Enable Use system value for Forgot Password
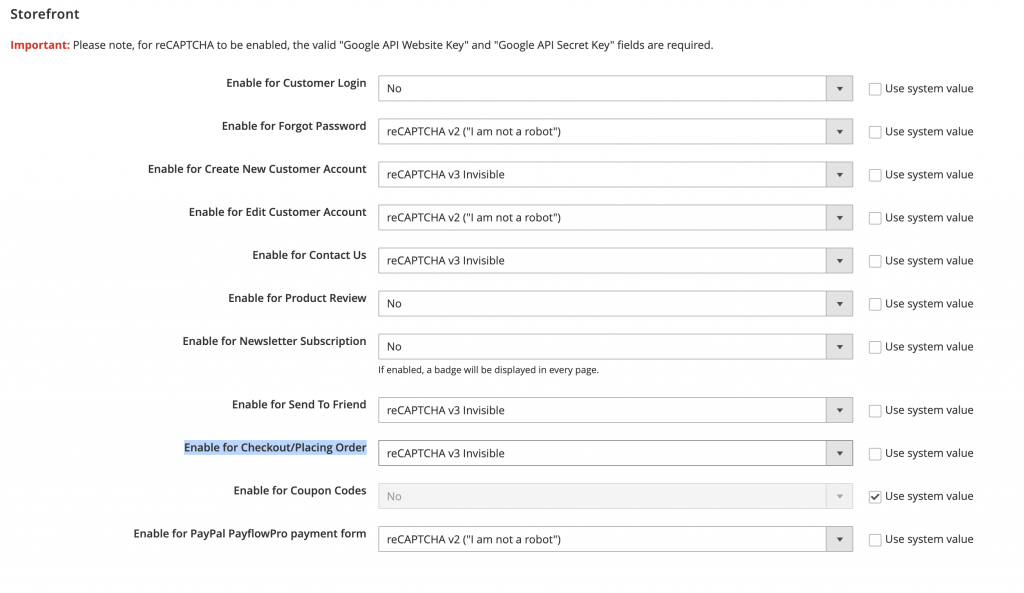1024x593 pixels. click(x=875, y=132)
